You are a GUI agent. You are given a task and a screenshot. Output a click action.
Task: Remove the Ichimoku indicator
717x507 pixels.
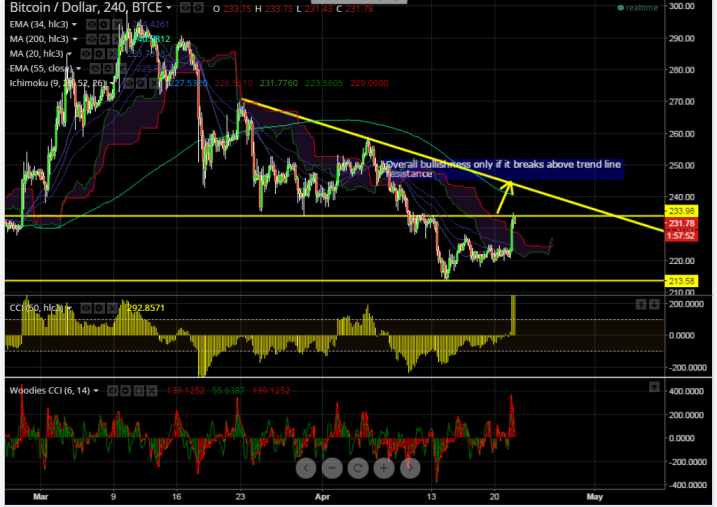155,83
